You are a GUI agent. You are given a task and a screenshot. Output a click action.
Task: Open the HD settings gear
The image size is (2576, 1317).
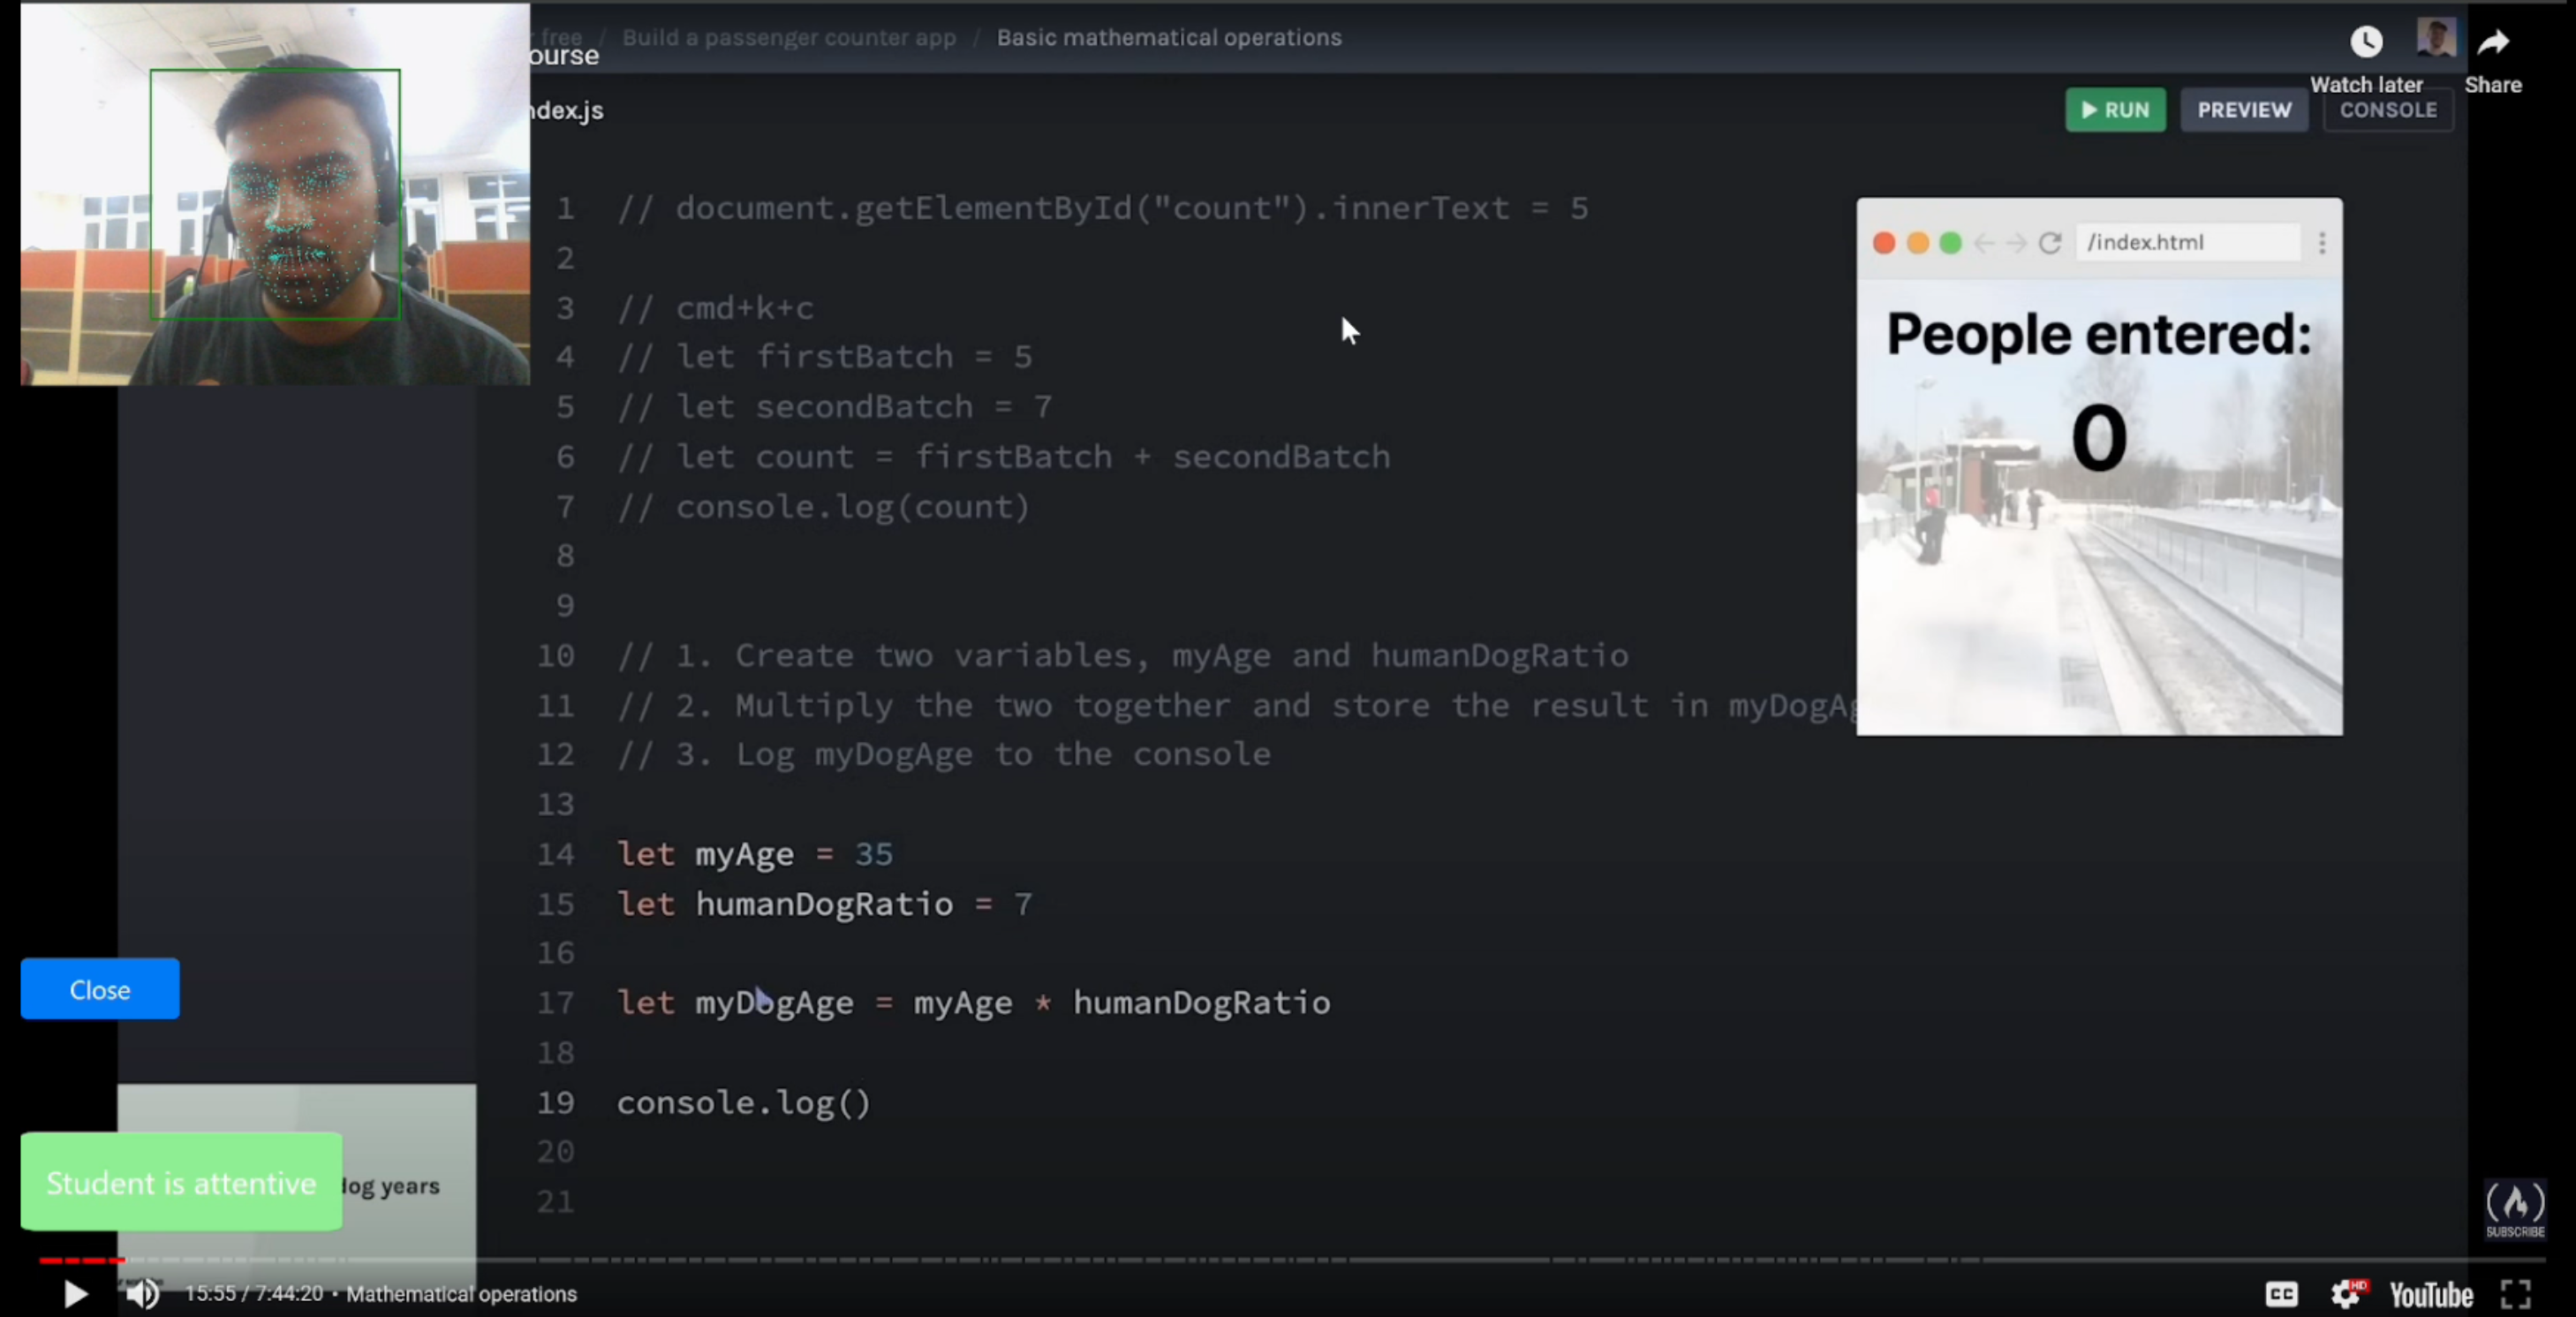tap(2346, 1294)
